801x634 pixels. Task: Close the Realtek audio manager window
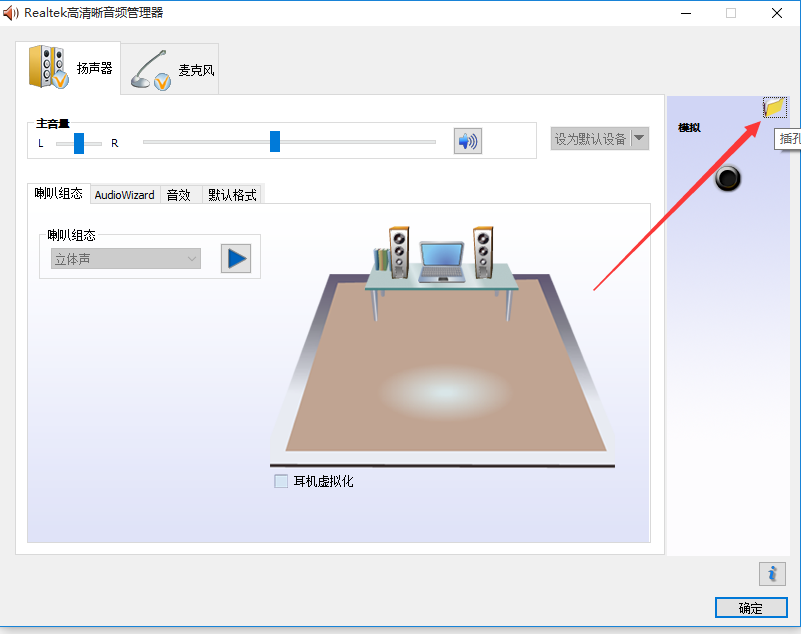776,13
